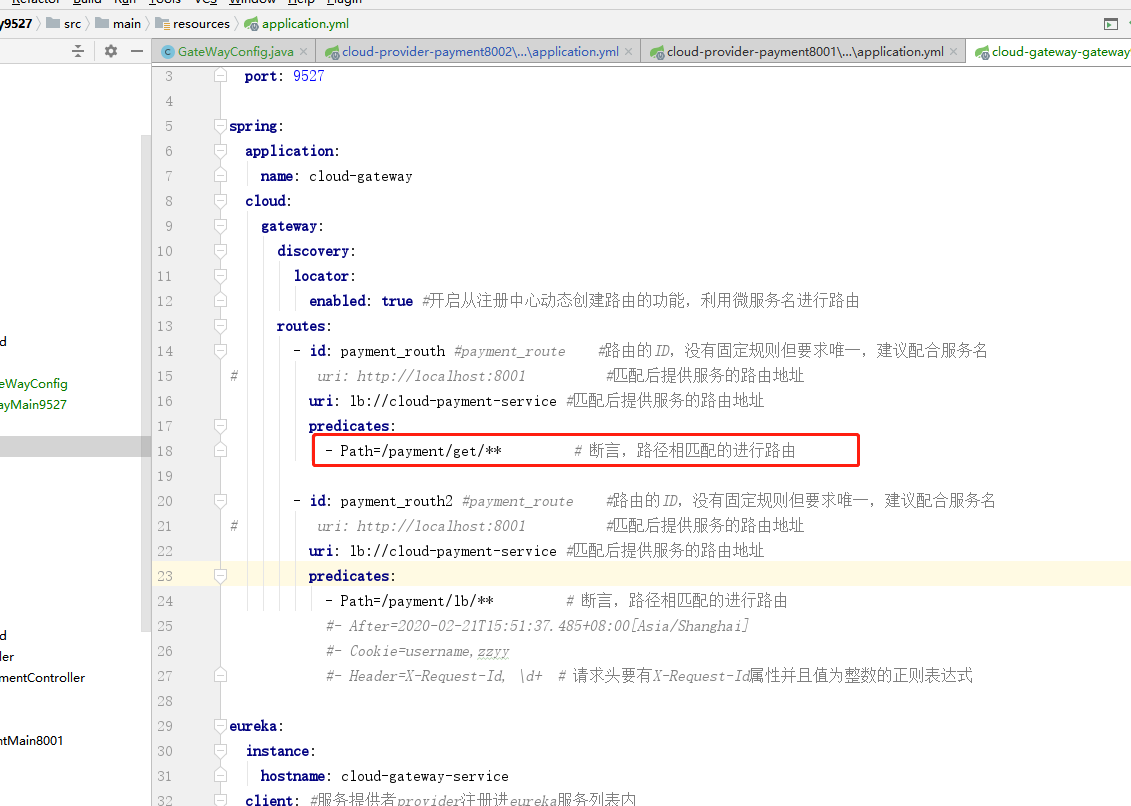Collapse the locator block on line 11
Viewport: 1131px width, 806px height.
(221, 276)
